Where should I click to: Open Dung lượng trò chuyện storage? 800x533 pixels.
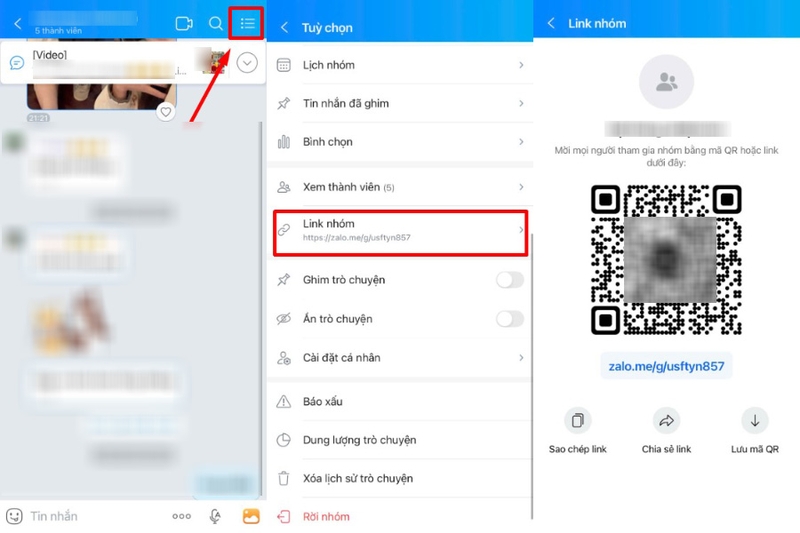pyautogui.click(x=400, y=440)
